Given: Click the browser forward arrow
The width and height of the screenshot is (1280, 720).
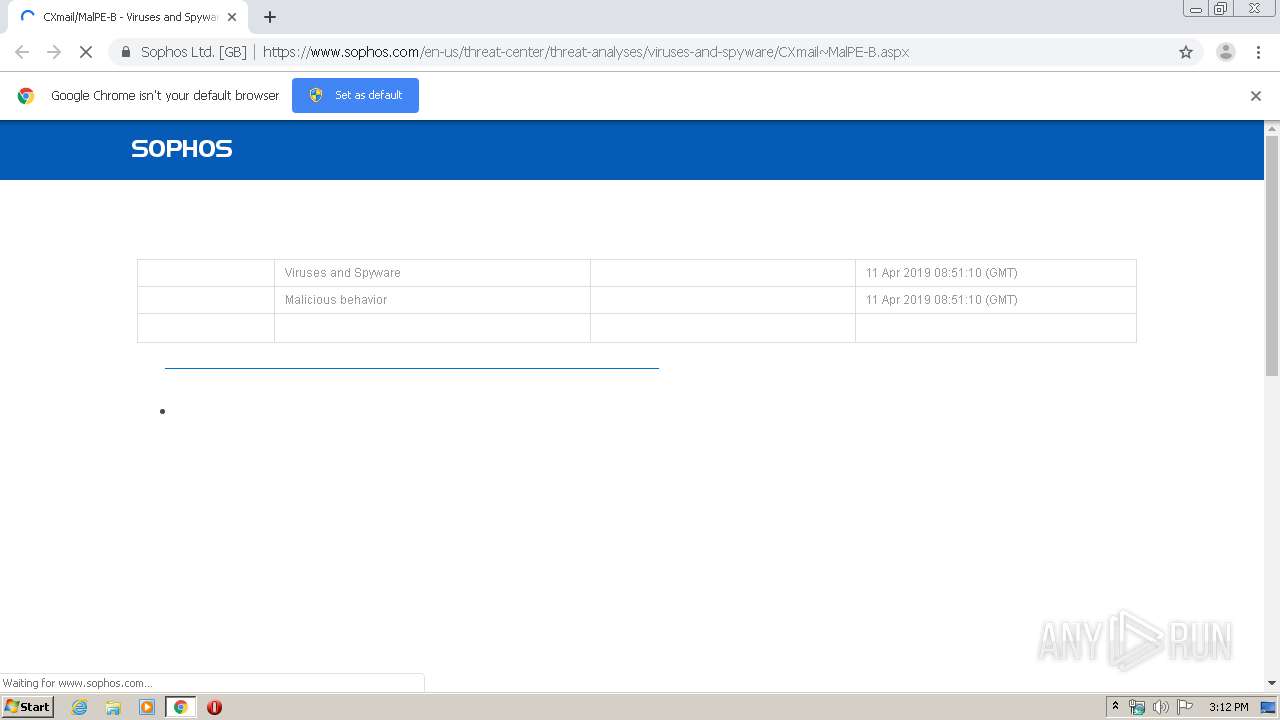Looking at the screenshot, I should tap(54, 52).
